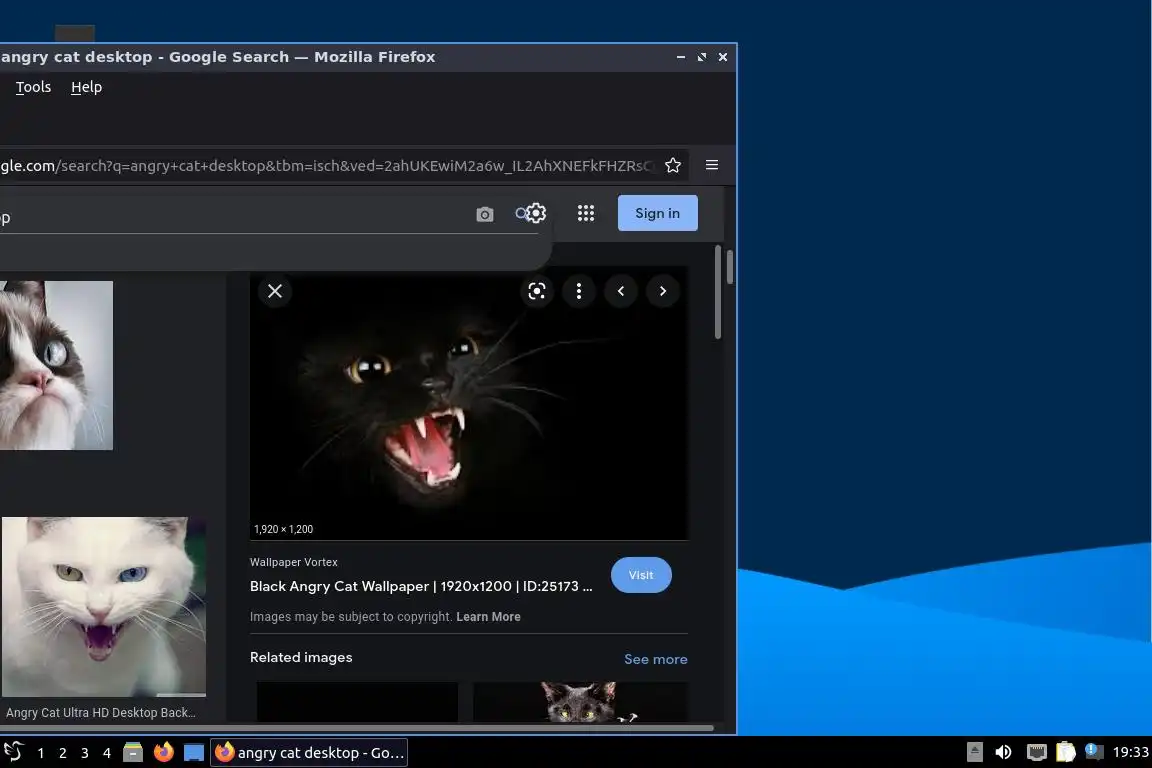
Task: Show desktop using blue taskbar icon
Action: point(194,753)
